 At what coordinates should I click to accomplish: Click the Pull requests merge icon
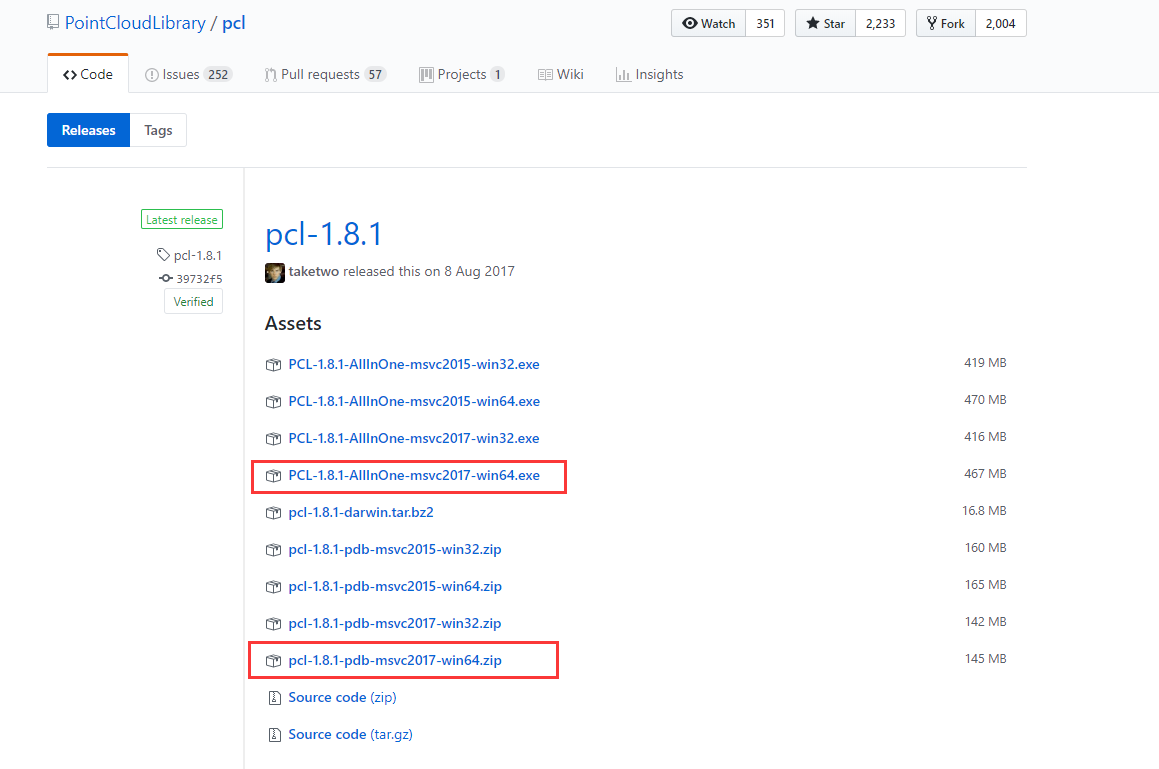pyautogui.click(x=271, y=75)
